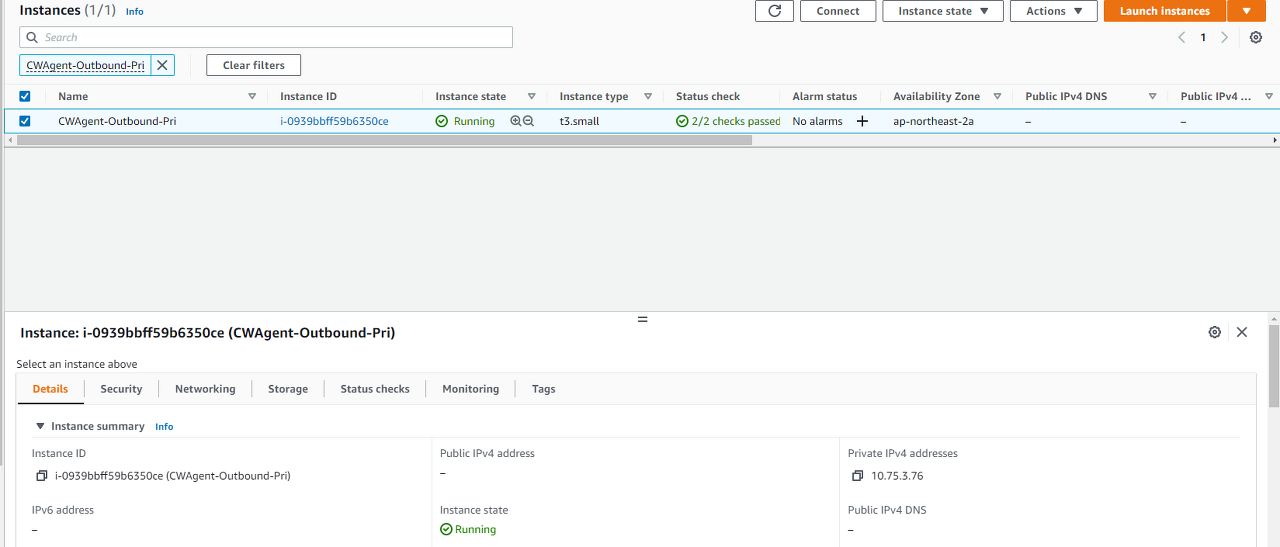This screenshot has height=547, width=1280.
Task: Sort by Availability Zone column arrow
Action: click(997, 96)
